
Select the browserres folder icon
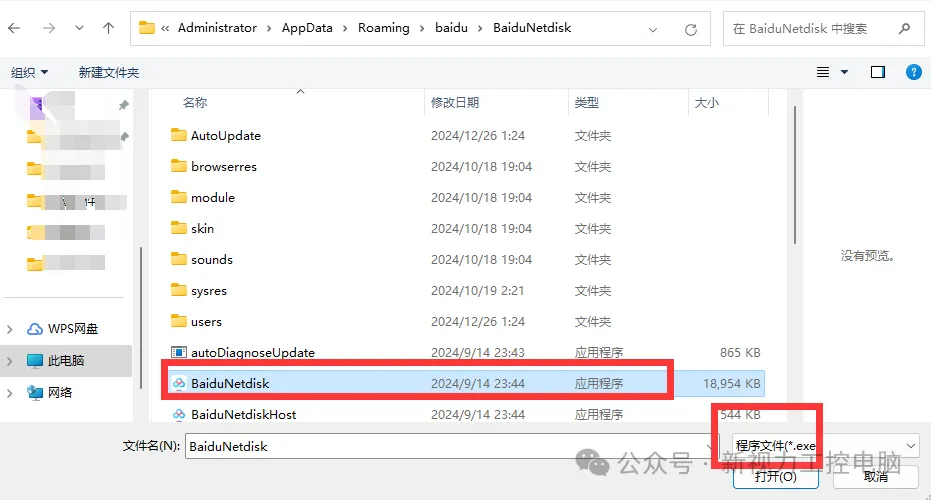(179, 166)
